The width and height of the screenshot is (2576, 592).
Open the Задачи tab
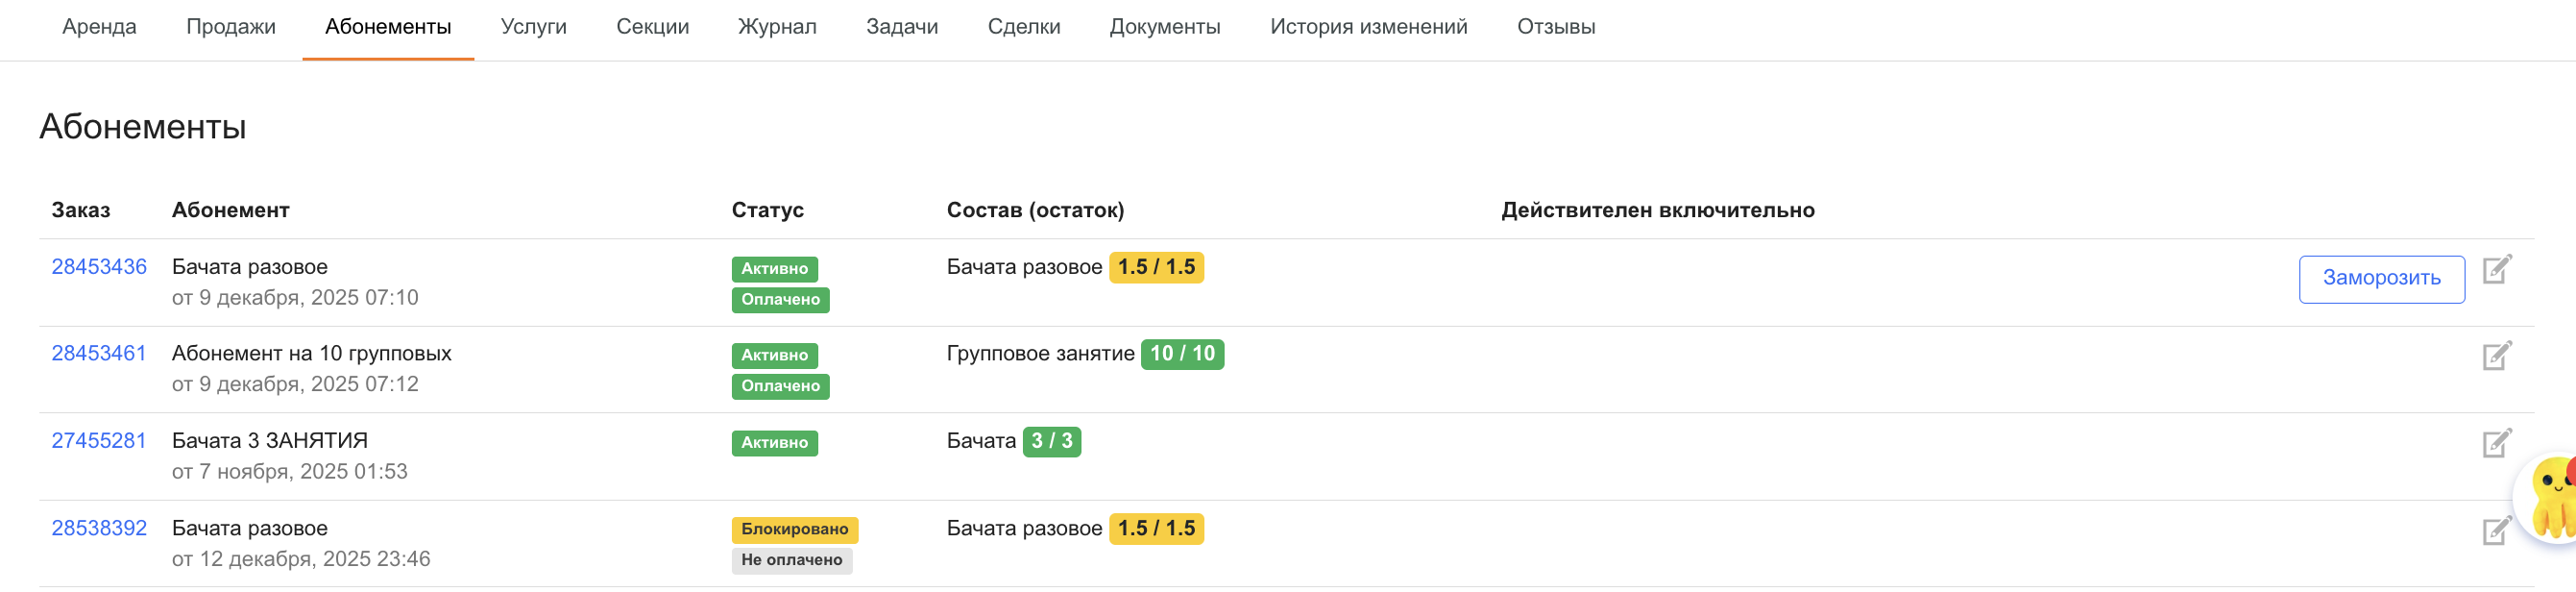click(x=901, y=27)
